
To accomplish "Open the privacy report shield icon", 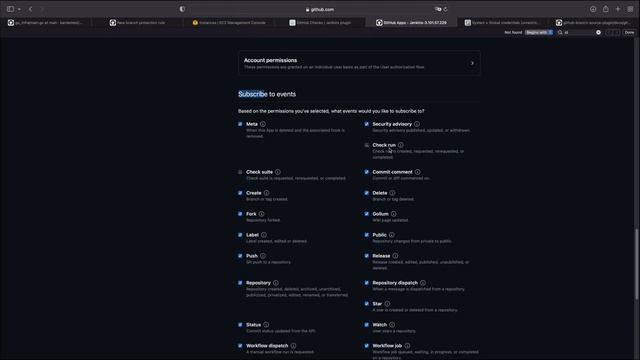I will (x=182, y=9).
